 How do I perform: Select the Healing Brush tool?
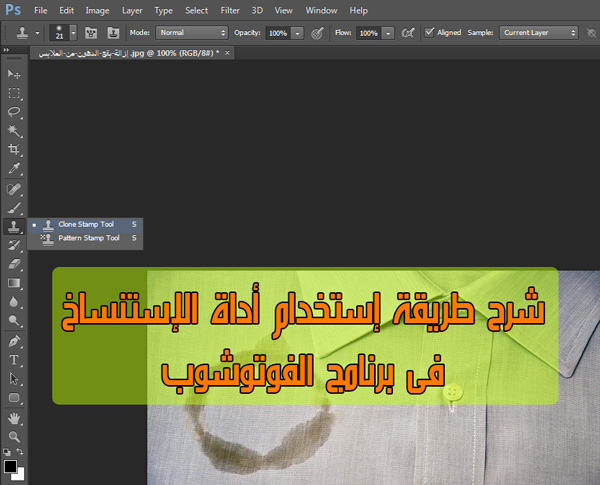(x=14, y=189)
